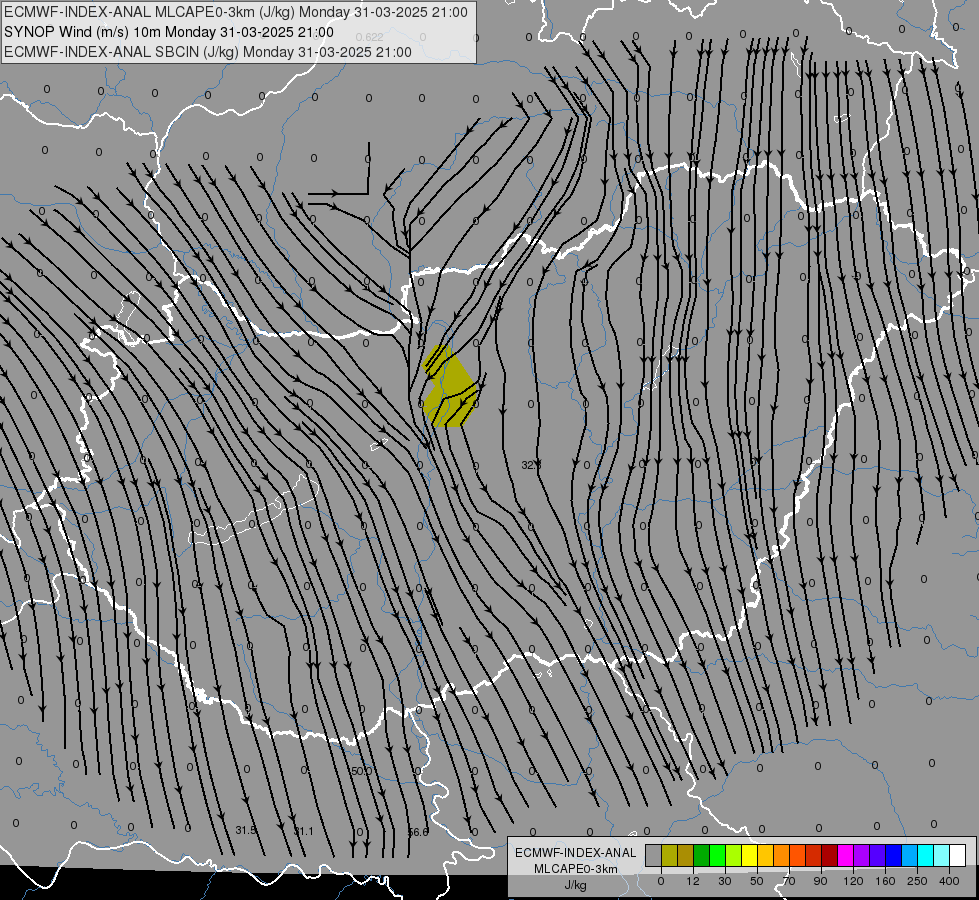The height and width of the screenshot is (900, 979).
Task: Click the pure blue legend swatch
Action: point(893,855)
